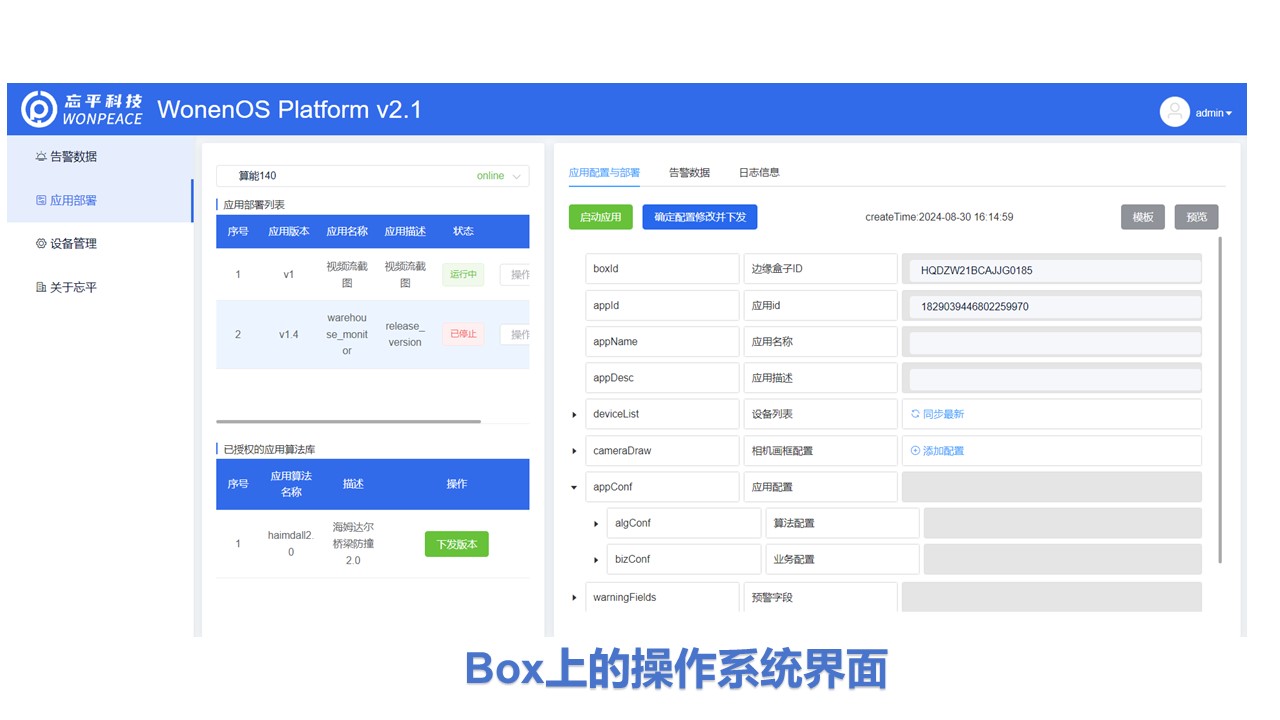Click the 应用名称 column header
Image resolution: width=1280 pixels, height=720 pixels.
tap(347, 231)
